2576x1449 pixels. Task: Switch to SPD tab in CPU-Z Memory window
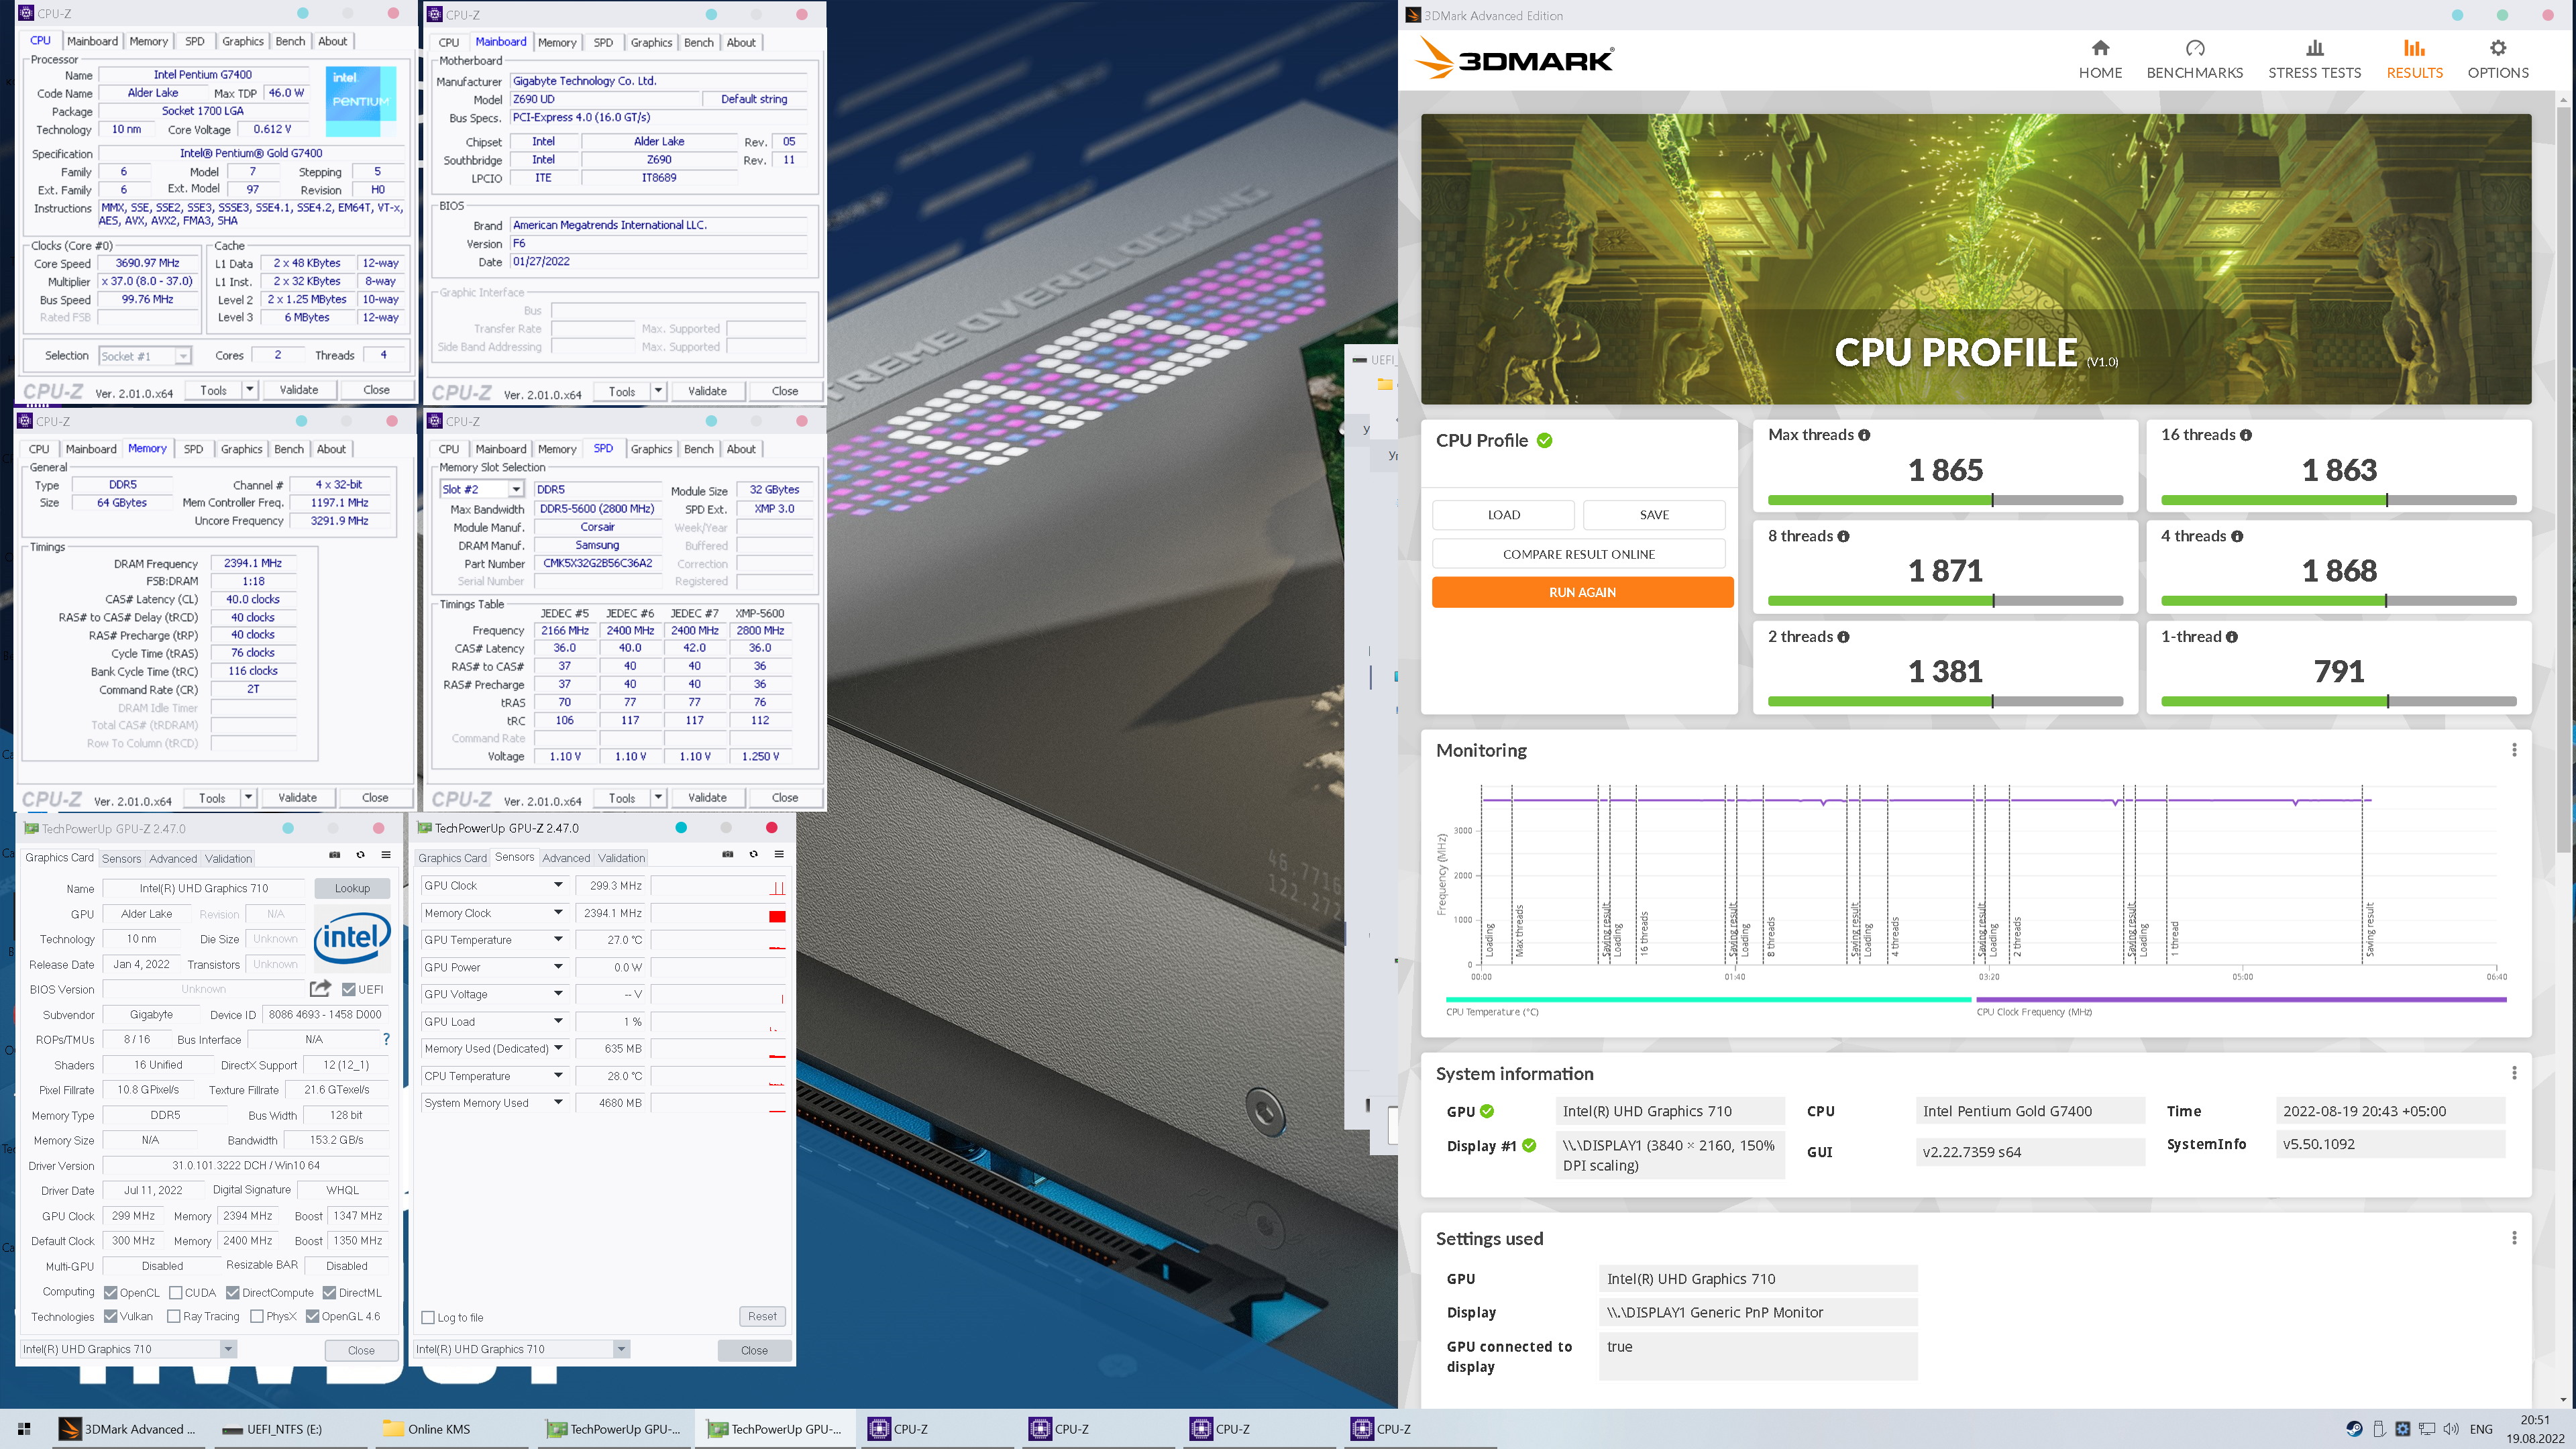(x=193, y=449)
